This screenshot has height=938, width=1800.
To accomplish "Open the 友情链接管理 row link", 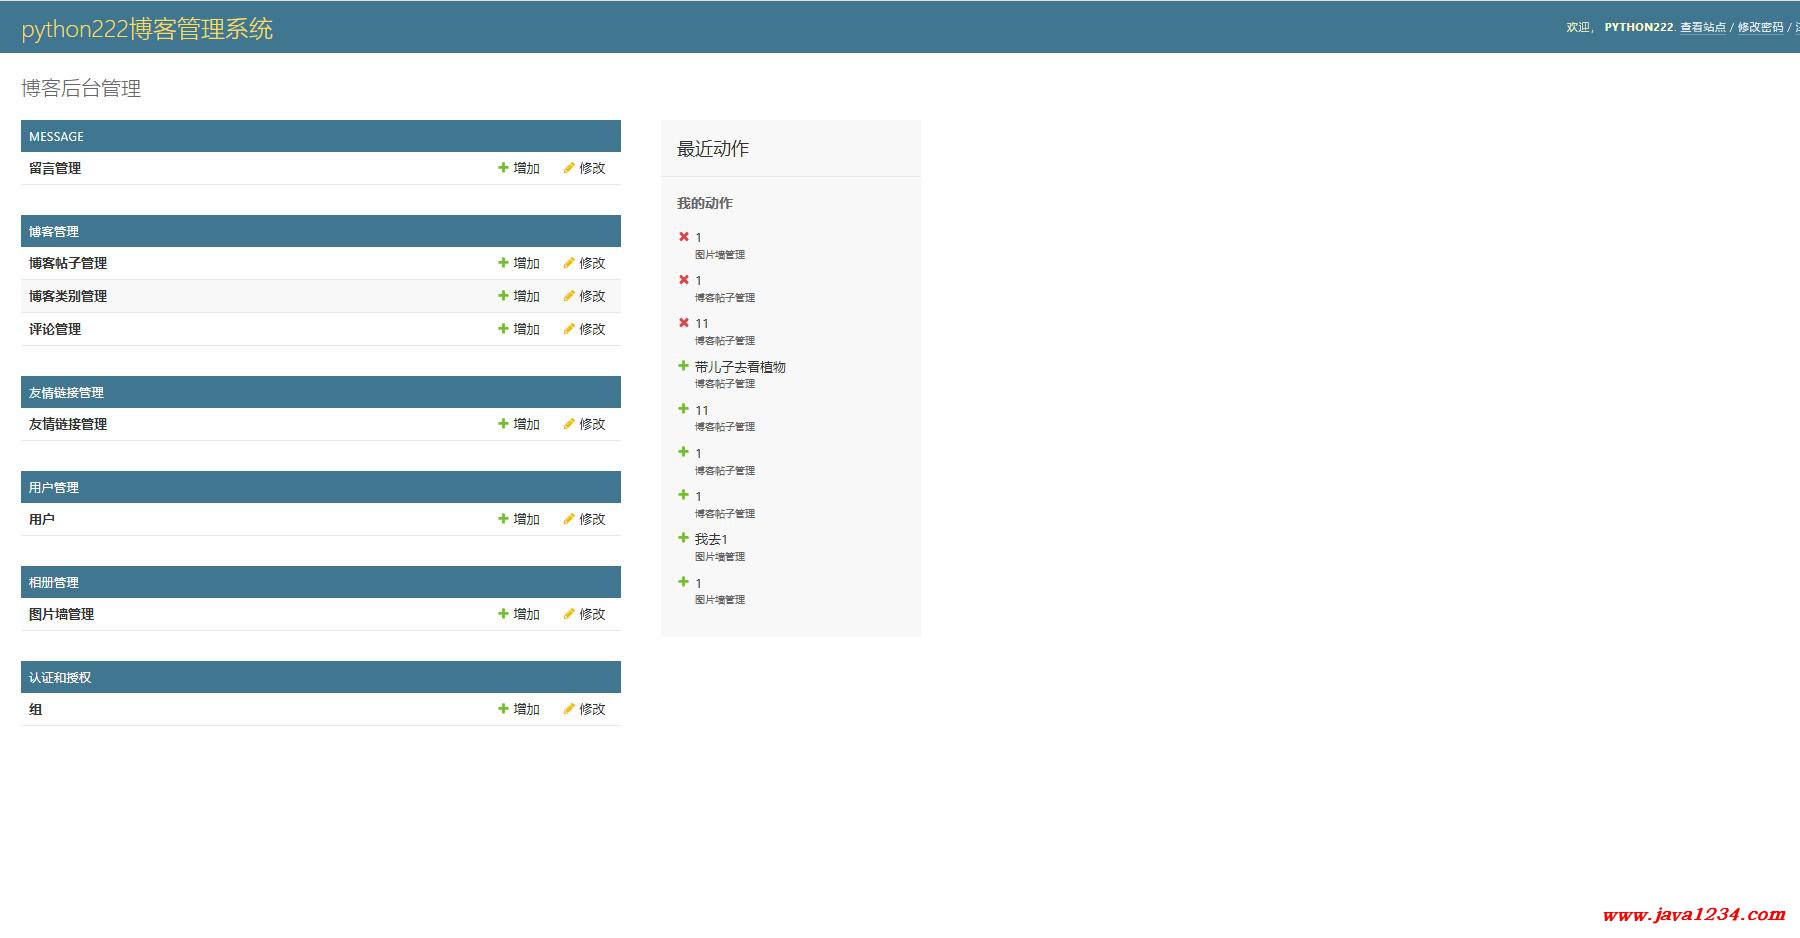I will pos(68,424).
